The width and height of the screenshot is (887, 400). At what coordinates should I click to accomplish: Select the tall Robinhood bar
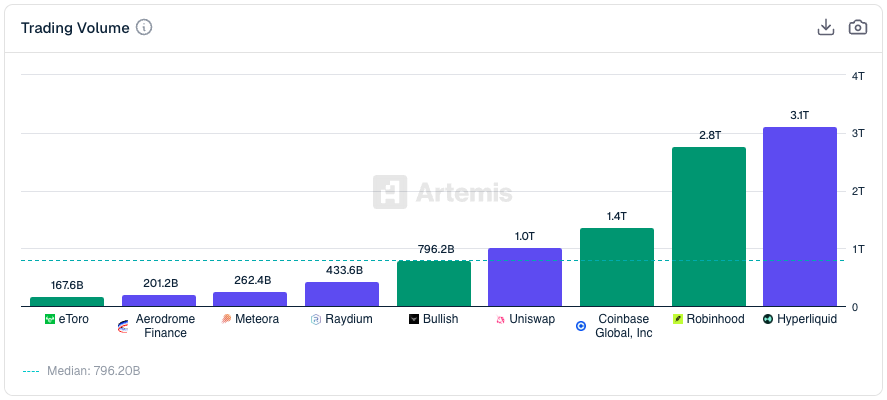(709, 227)
